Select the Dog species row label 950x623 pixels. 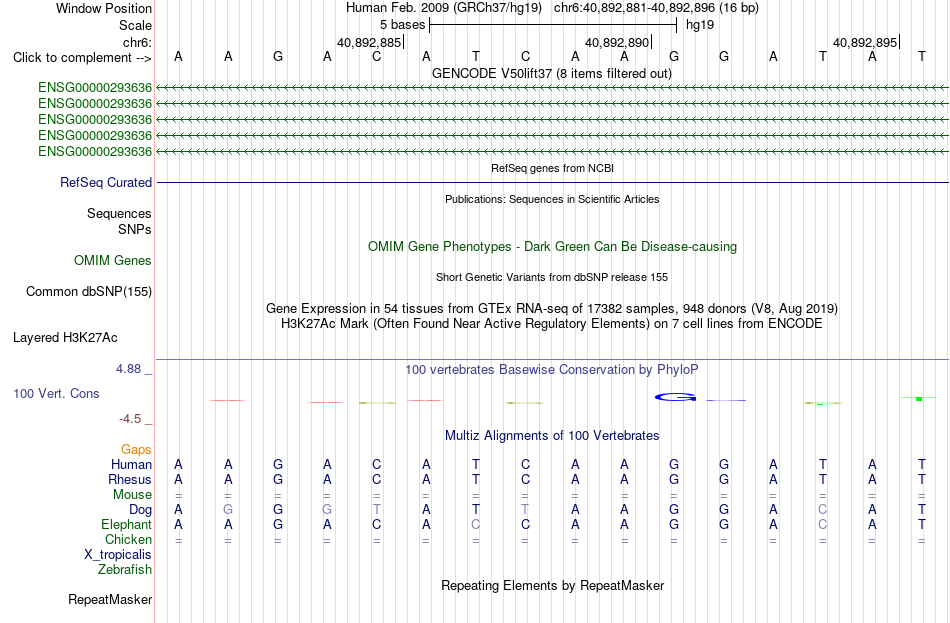(140, 510)
